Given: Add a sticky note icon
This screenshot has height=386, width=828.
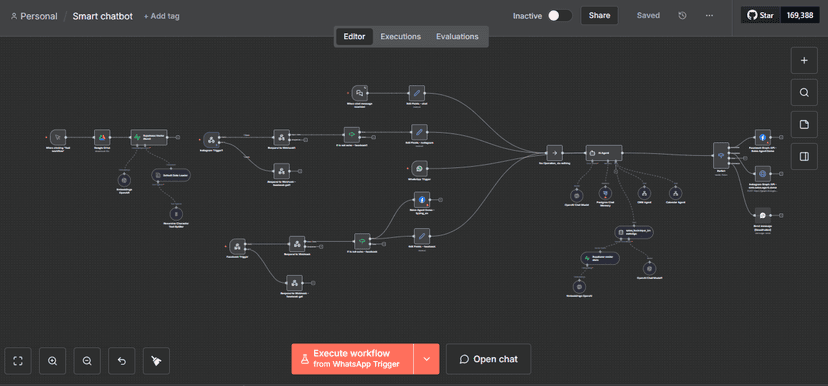Looking at the screenshot, I should (804, 125).
